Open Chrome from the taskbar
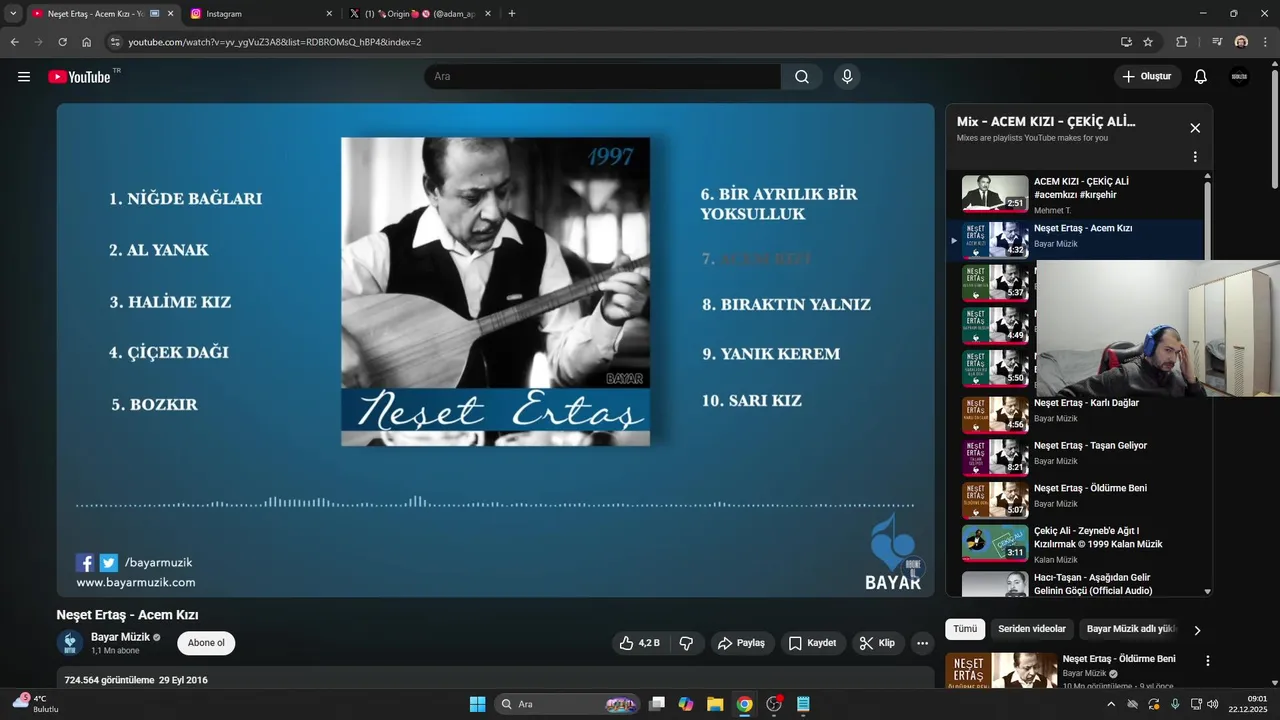Image resolution: width=1280 pixels, height=720 pixels. click(744, 704)
